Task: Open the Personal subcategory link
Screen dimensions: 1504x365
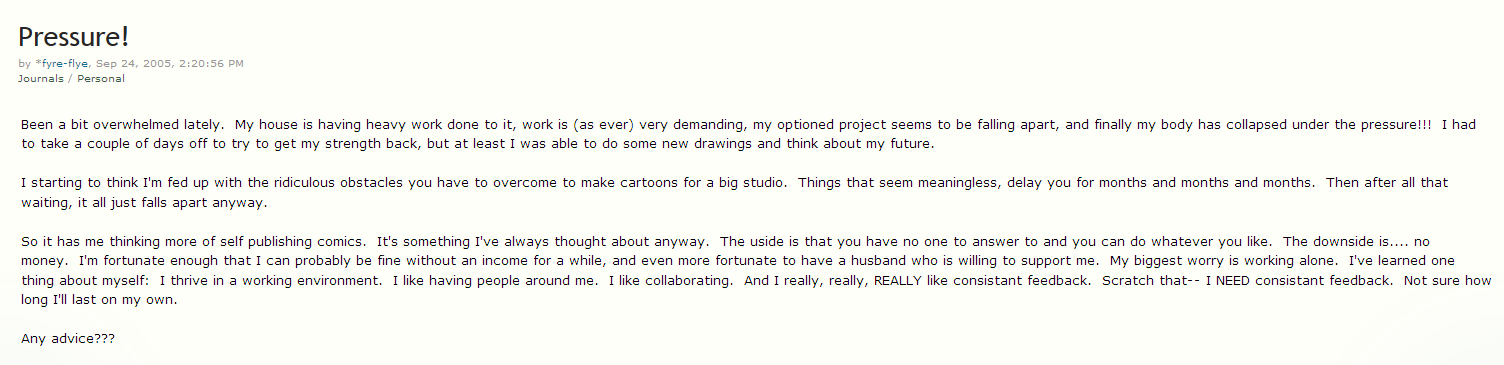Action: tap(101, 78)
